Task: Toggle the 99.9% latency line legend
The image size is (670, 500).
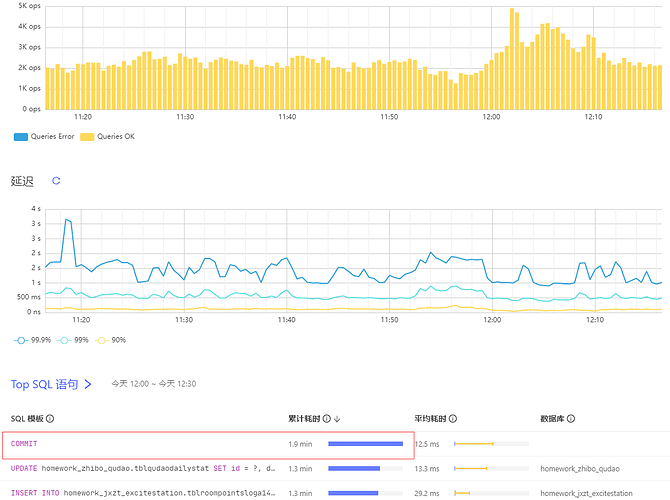Action: tap(29, 340)
